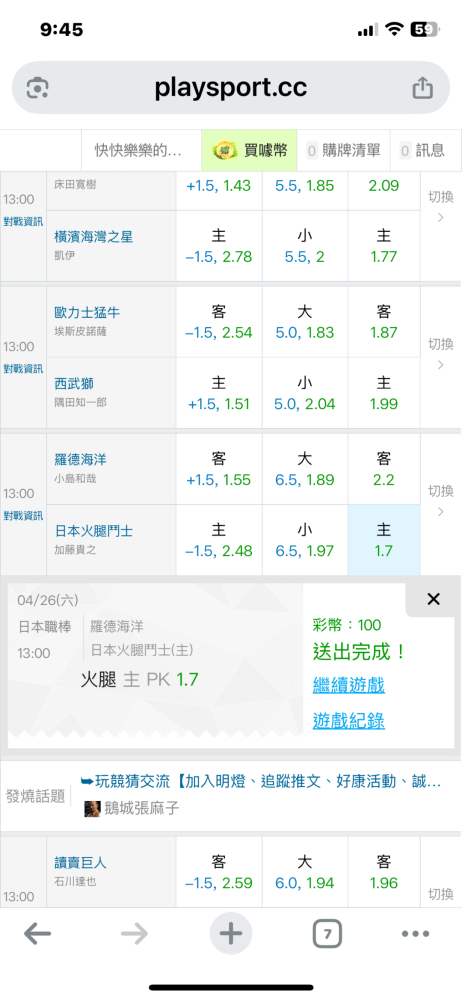
Task: Expand 切換 for the 歐力士猛牛 game
Action: point(441,354)
